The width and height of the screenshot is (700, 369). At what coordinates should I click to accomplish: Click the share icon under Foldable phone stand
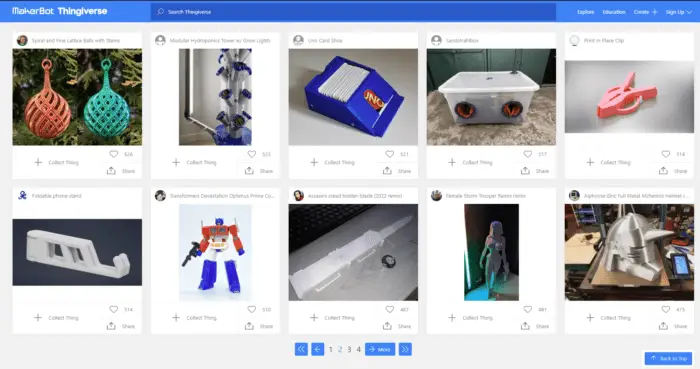click(x=111, y=326)
